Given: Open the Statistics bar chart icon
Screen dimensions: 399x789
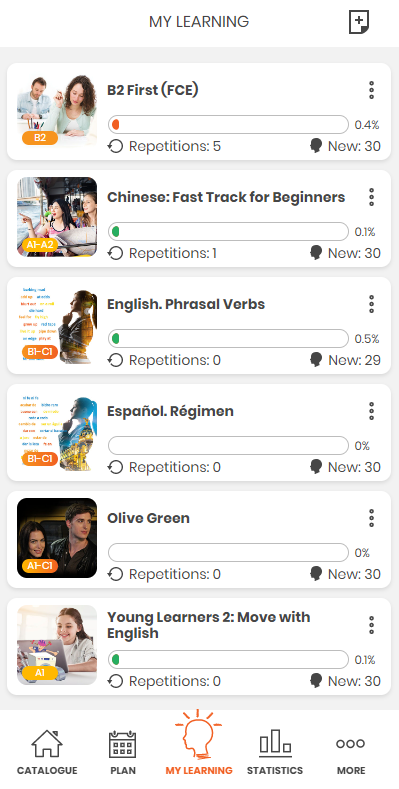Looking at the screenshot, I should 275,744.
